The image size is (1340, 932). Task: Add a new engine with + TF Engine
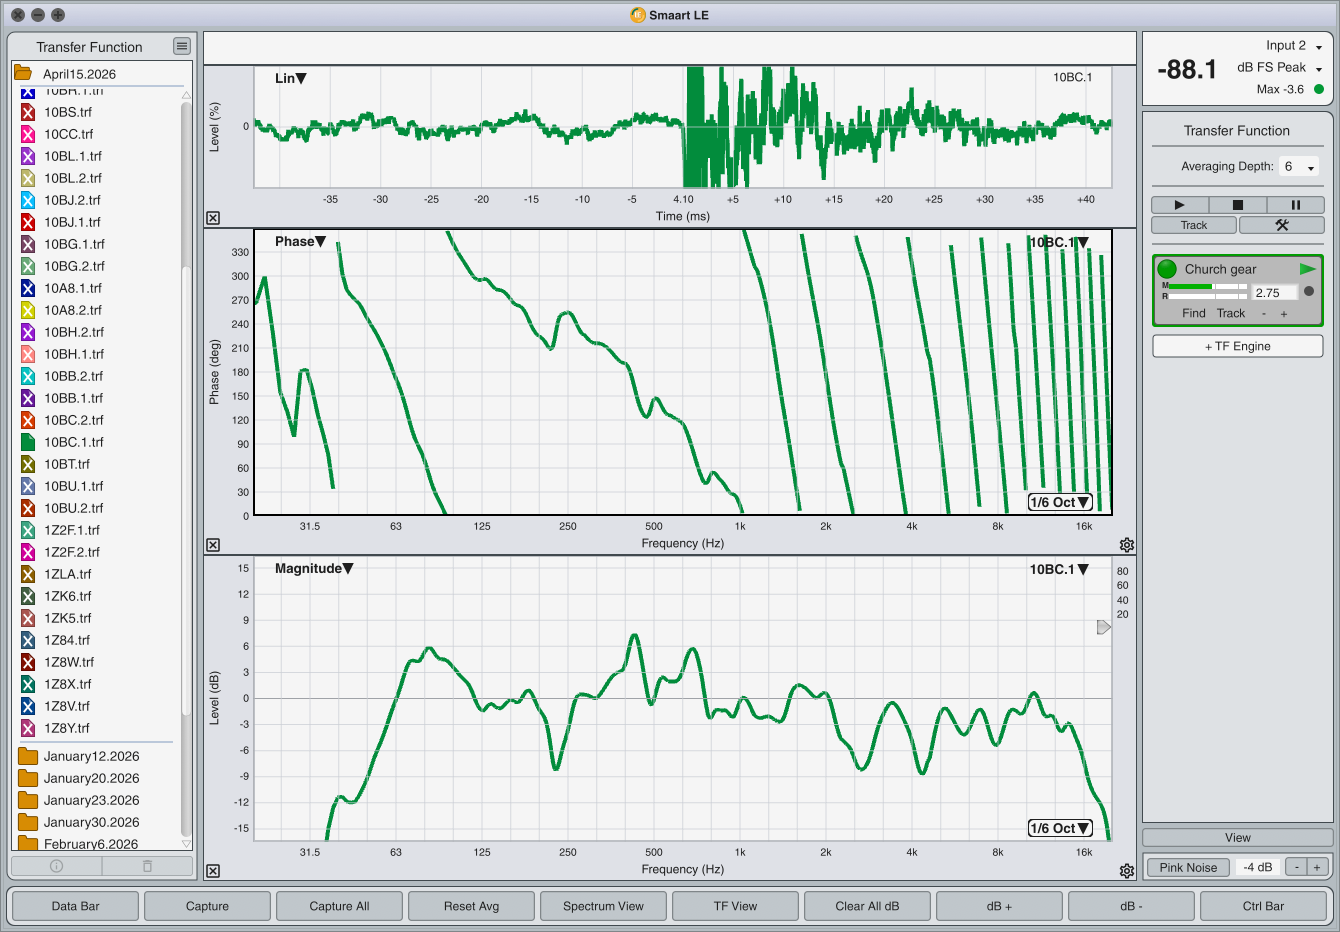tap(1237, 346)
